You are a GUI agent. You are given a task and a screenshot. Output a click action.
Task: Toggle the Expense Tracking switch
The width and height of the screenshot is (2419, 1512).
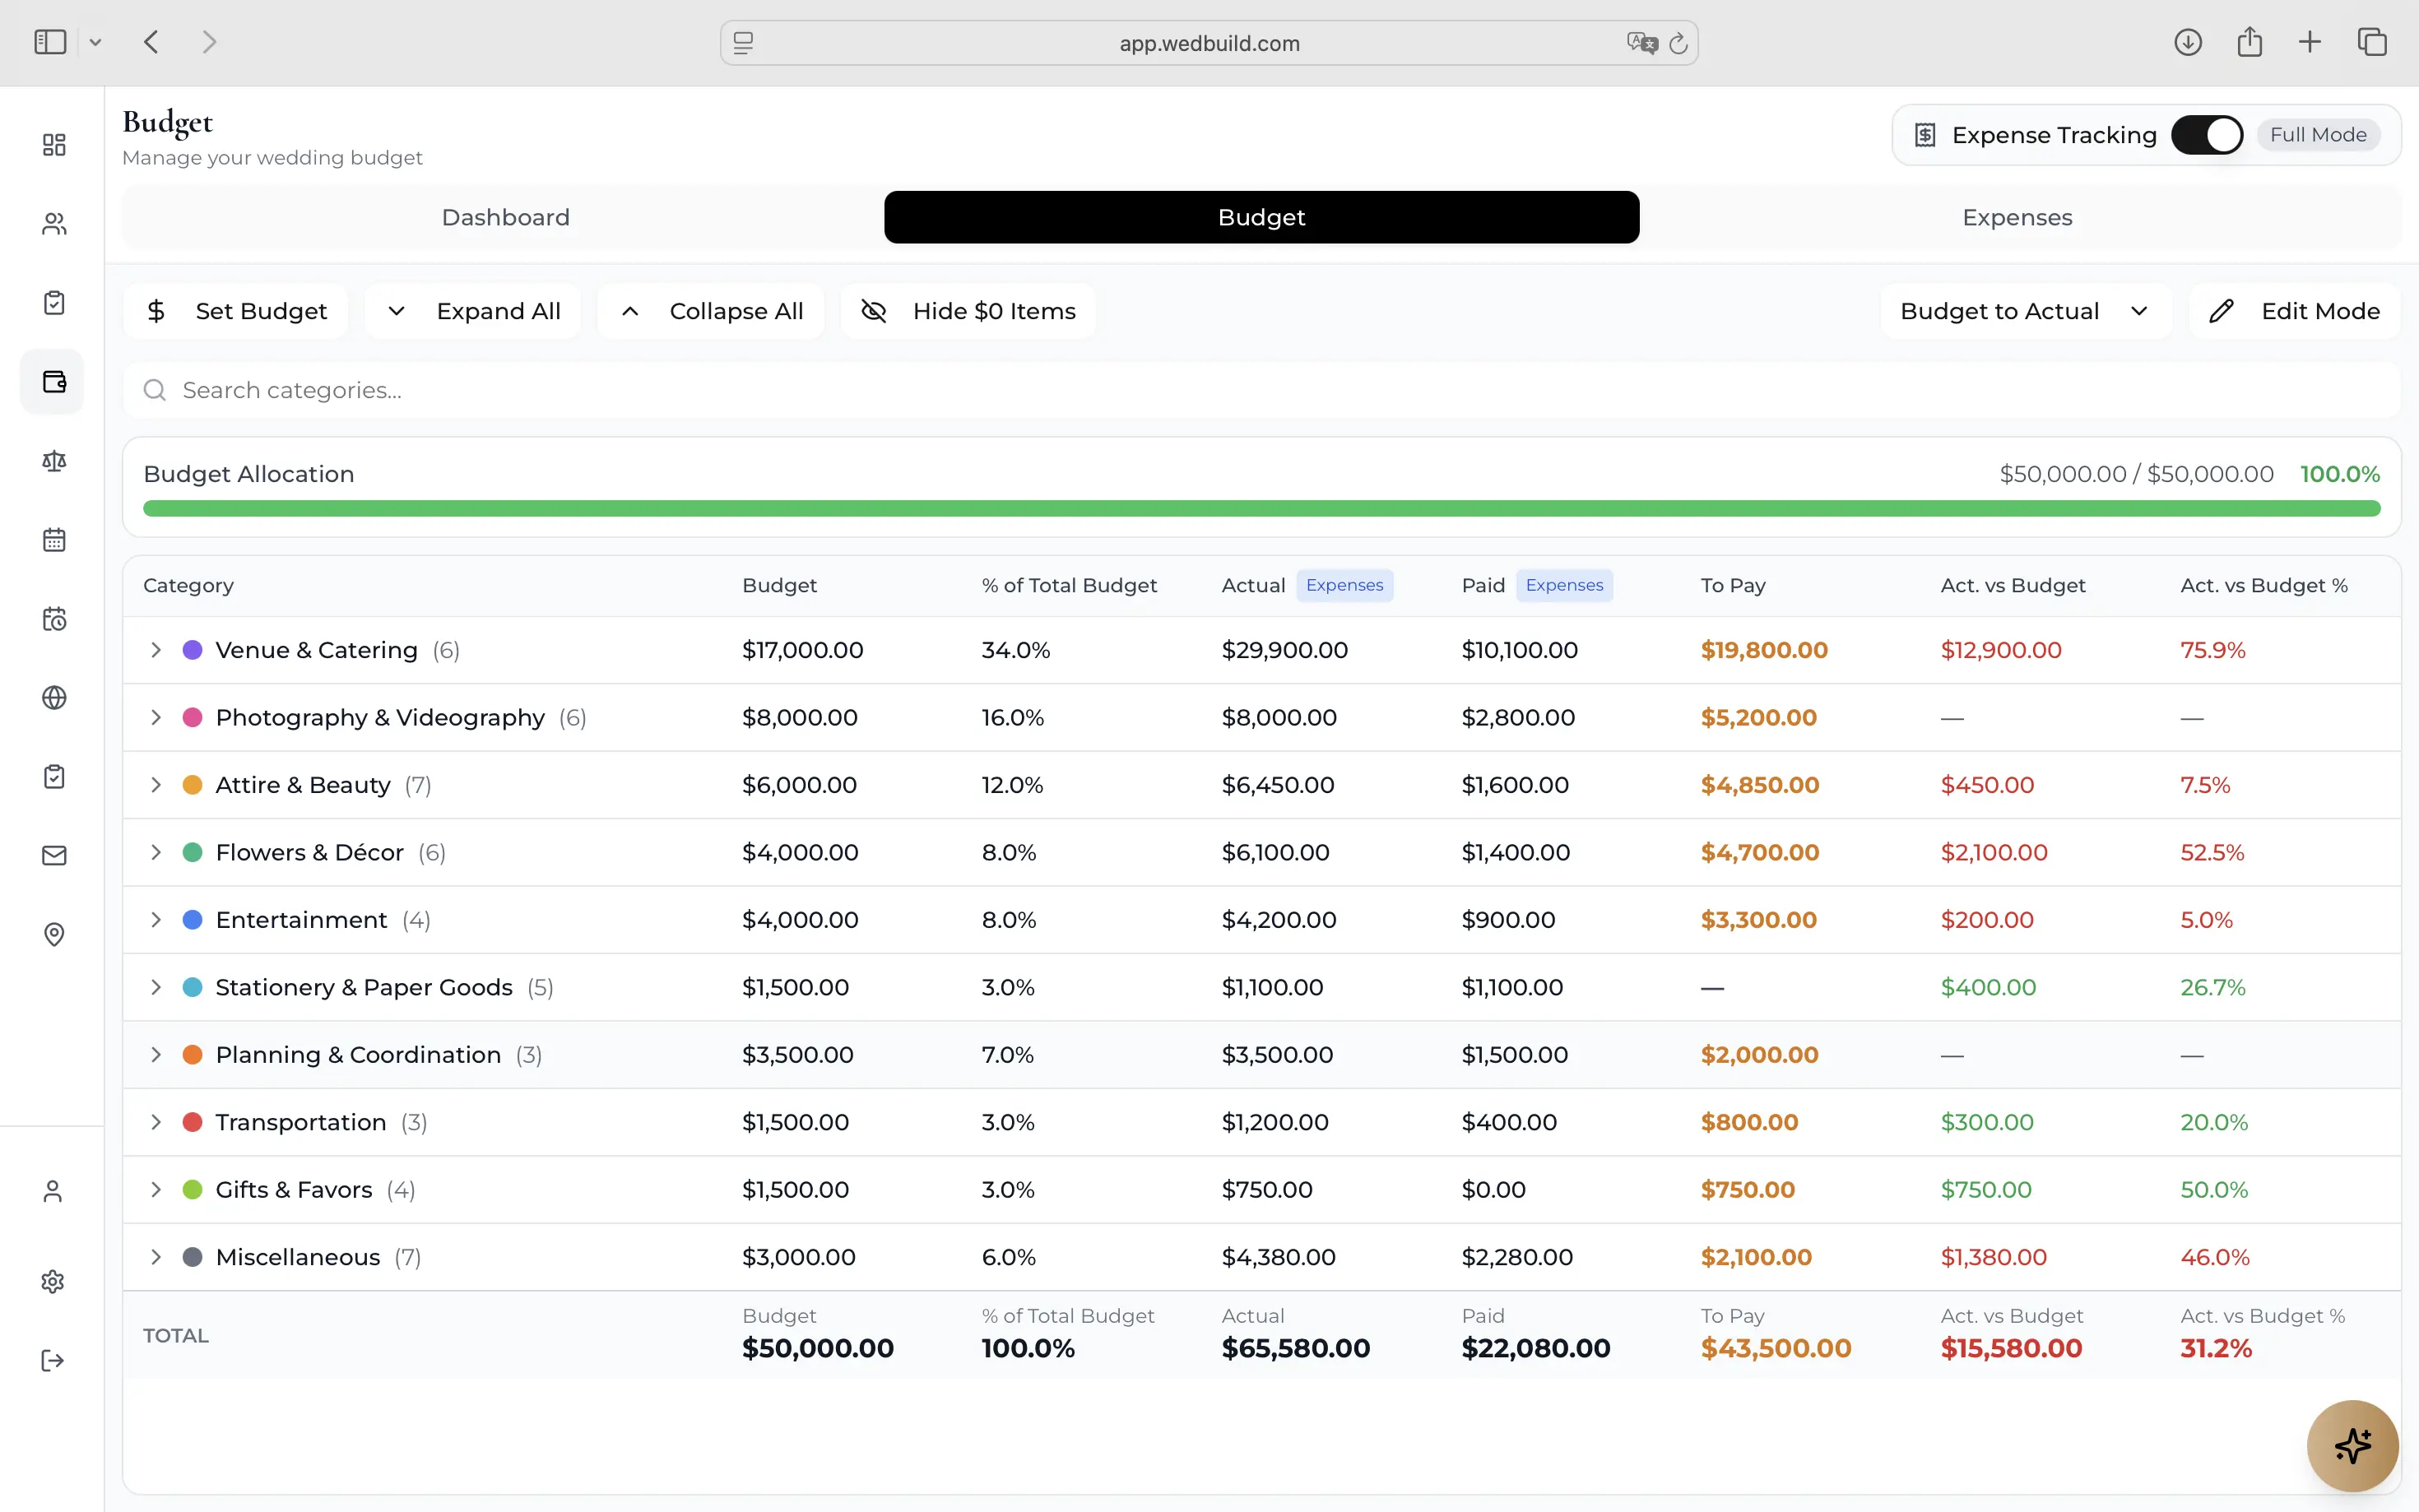[x=2207, y=135]
